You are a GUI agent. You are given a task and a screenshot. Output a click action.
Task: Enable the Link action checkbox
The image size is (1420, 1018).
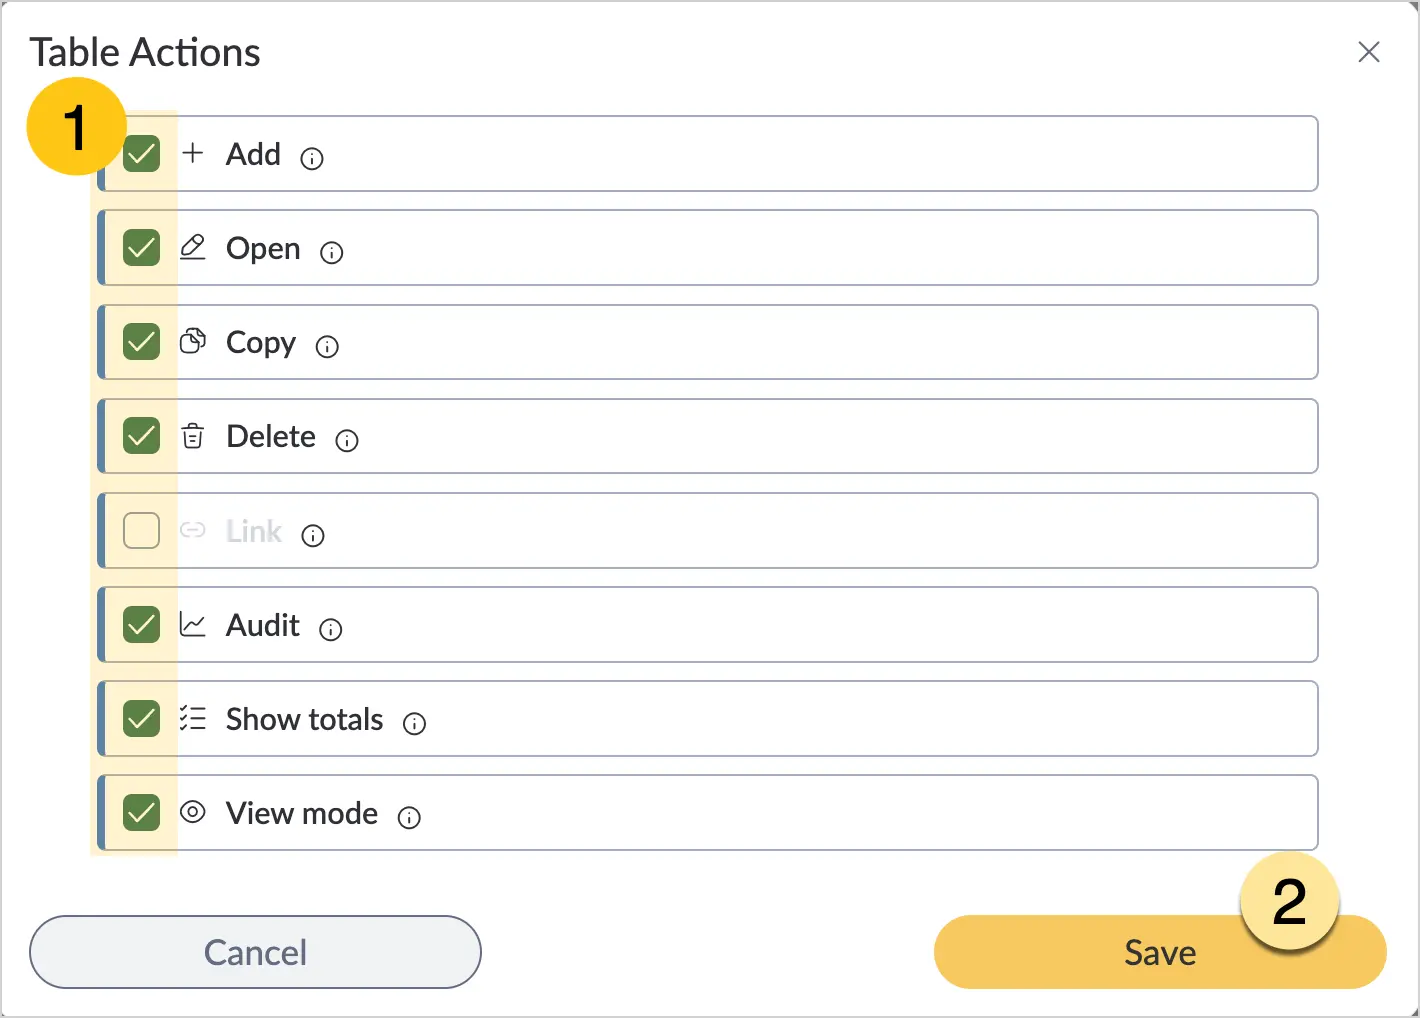coord(141,530)
